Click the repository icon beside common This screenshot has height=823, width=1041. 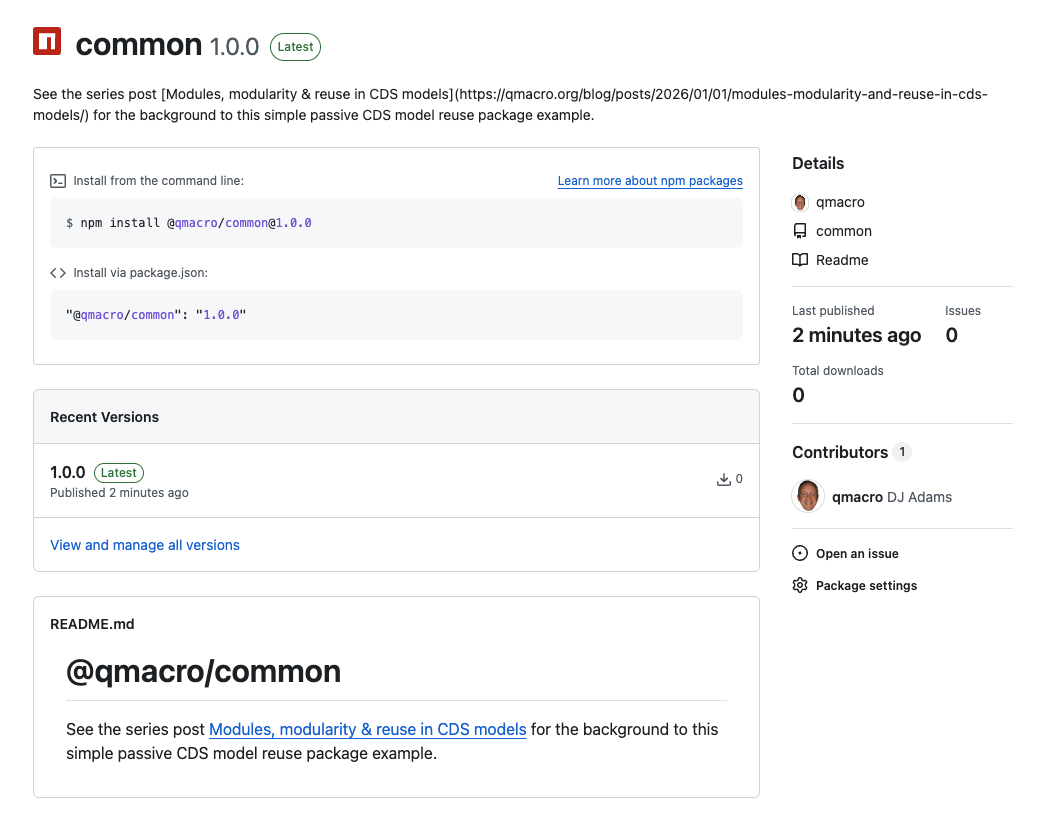pyautogui.click(x=799, y=231)
